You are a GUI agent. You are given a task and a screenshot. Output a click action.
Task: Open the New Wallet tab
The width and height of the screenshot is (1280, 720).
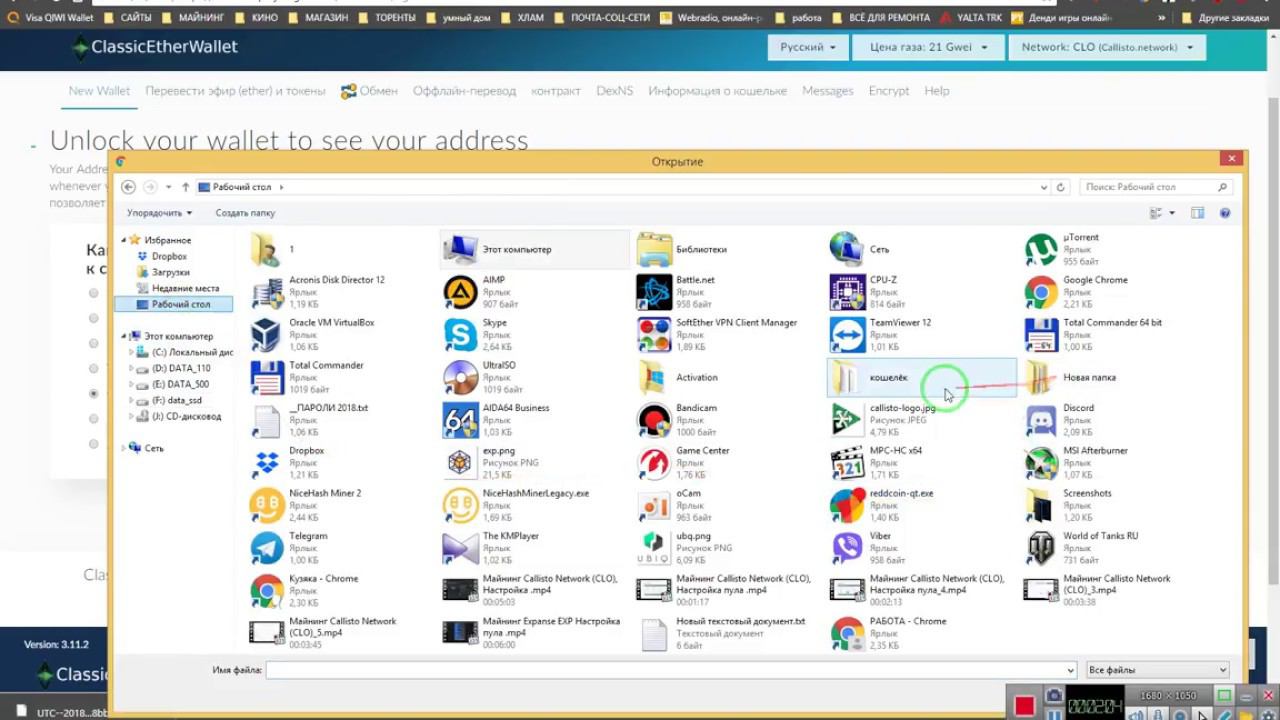tap(99, 91)
